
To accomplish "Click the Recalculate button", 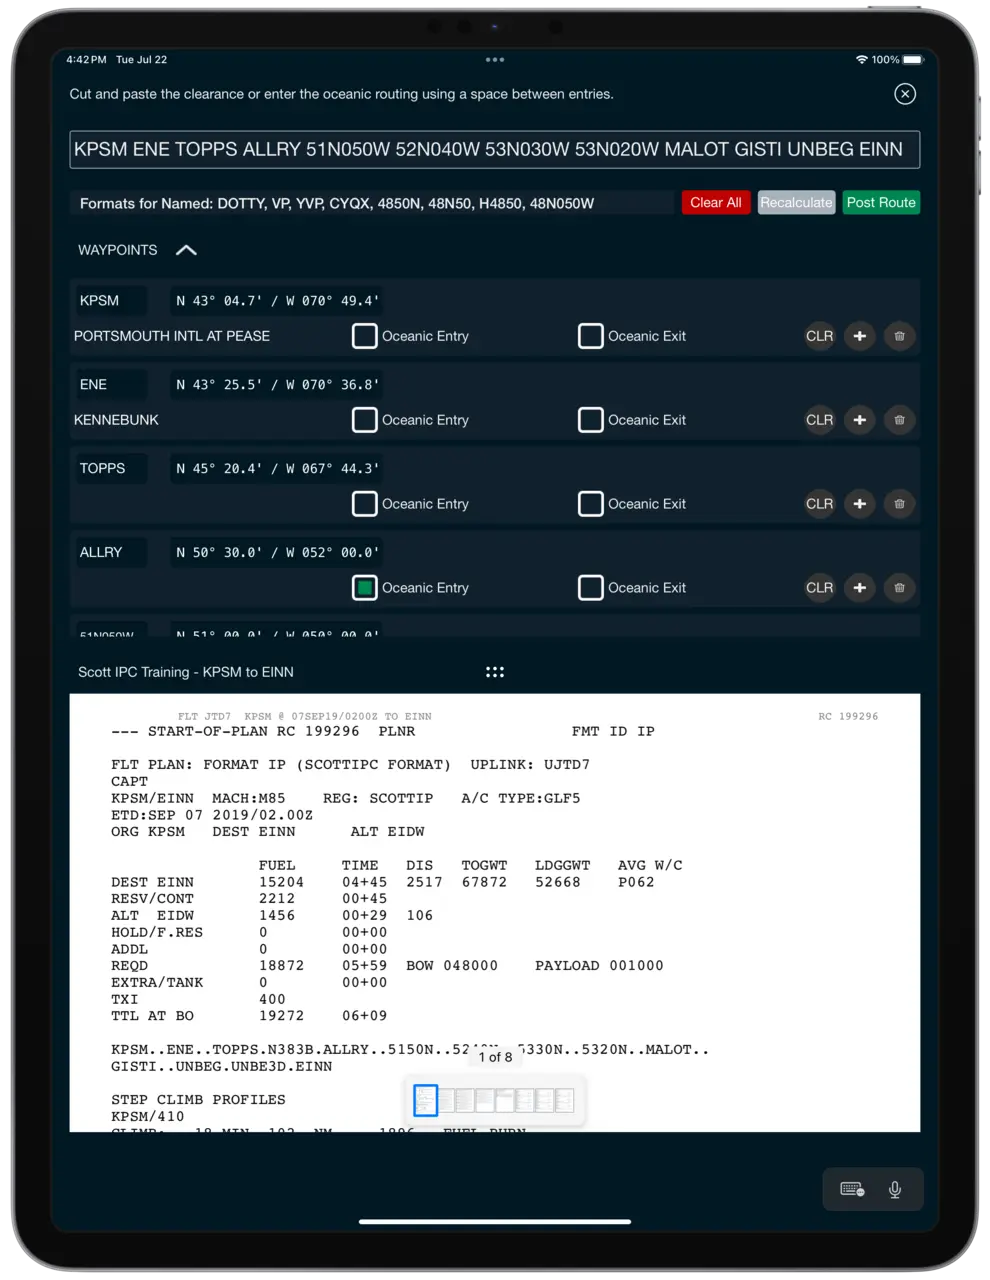I will (x=796, y=202).
